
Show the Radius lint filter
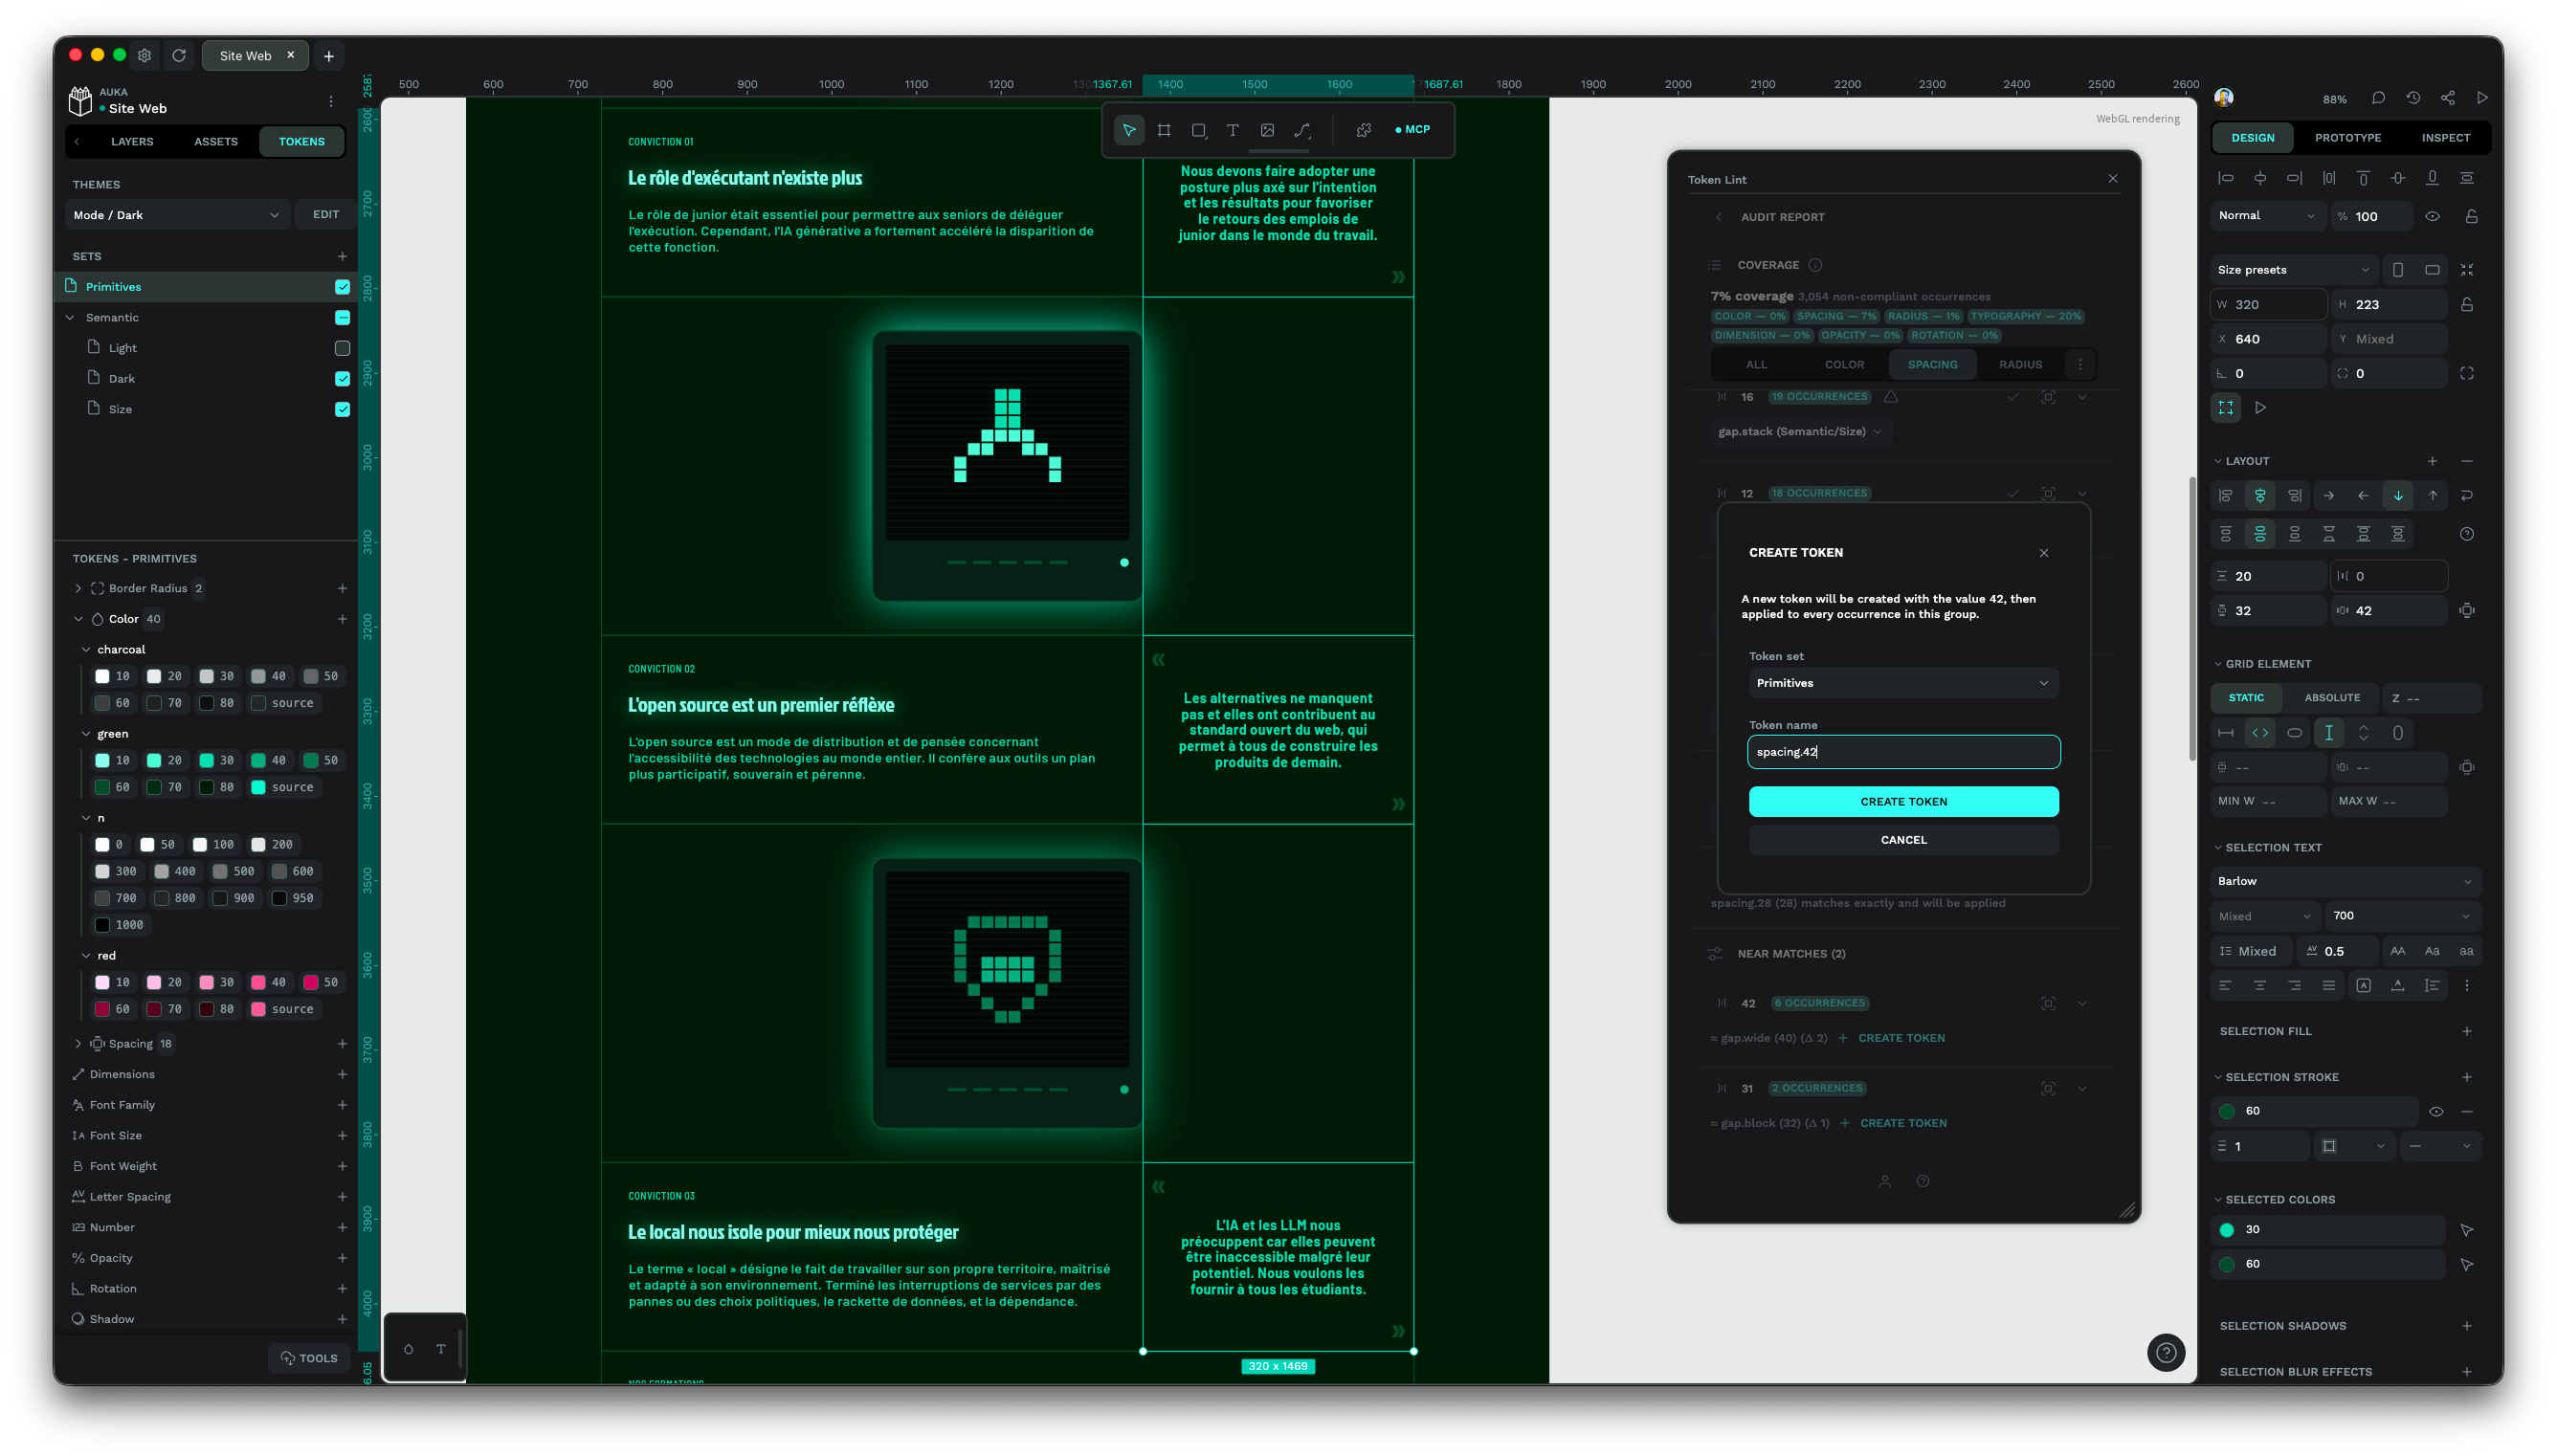(2020, 365)
